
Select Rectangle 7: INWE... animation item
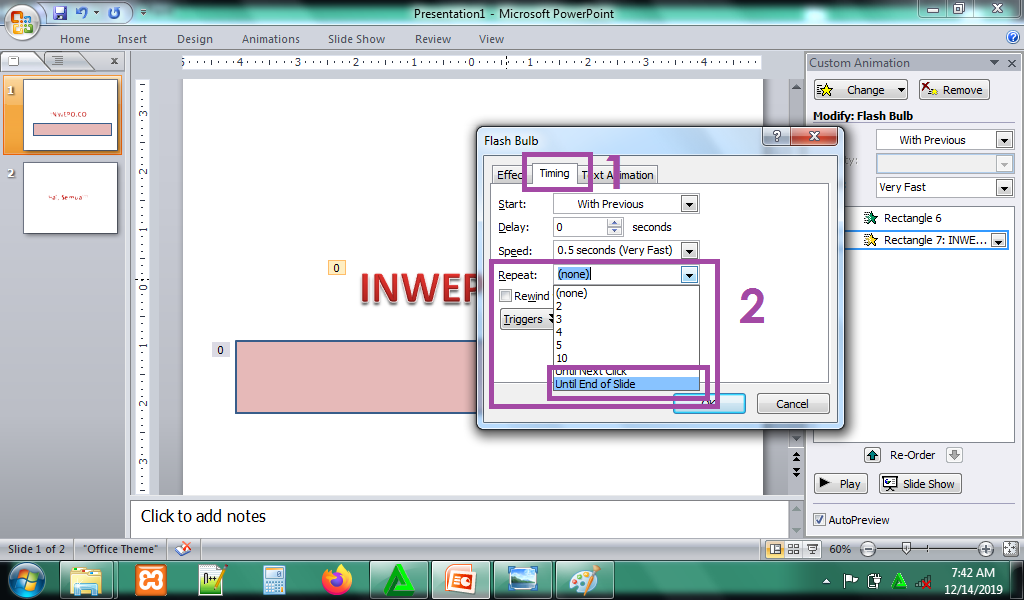[925, 240]
